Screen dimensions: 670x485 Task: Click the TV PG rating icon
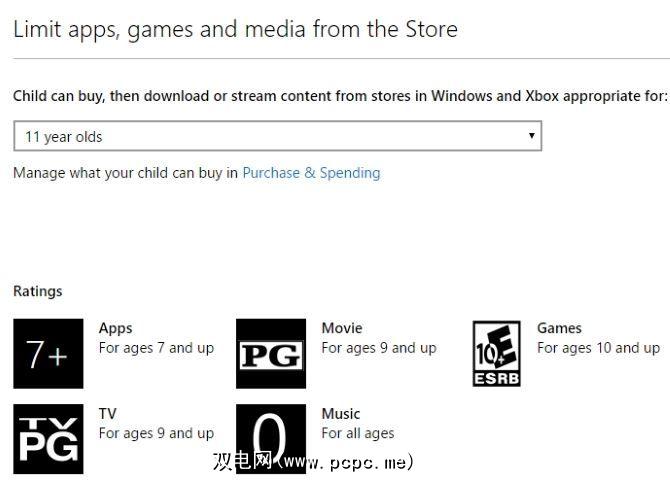[x=48, y=439]
